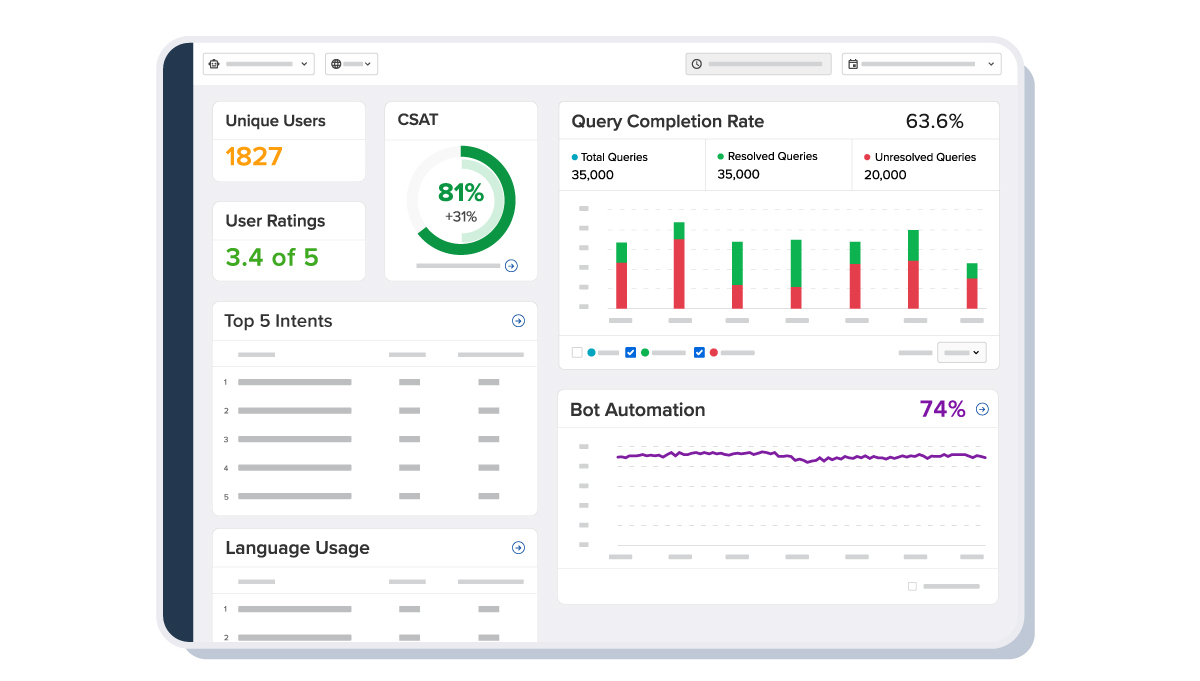Click the calendar icon in date picker
The width and height of the screenshot is (1200, 681).
click(853, 64)
